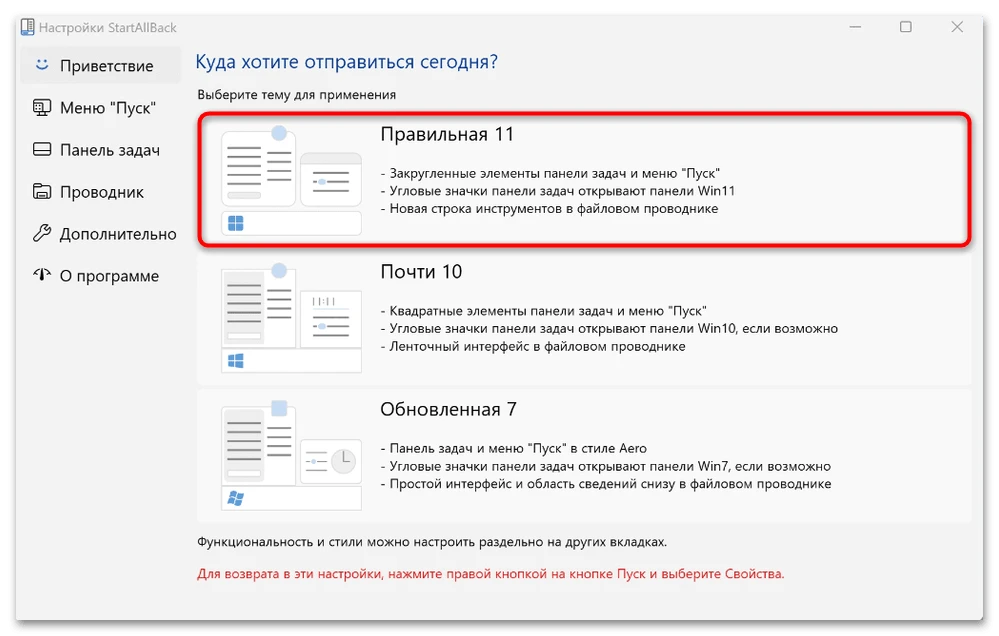Image resolution: width=999 pixels, height=636 pixels.
Task: Click the compass icon beside О программе
Action: pyautogui.click(x=41, y=275)
